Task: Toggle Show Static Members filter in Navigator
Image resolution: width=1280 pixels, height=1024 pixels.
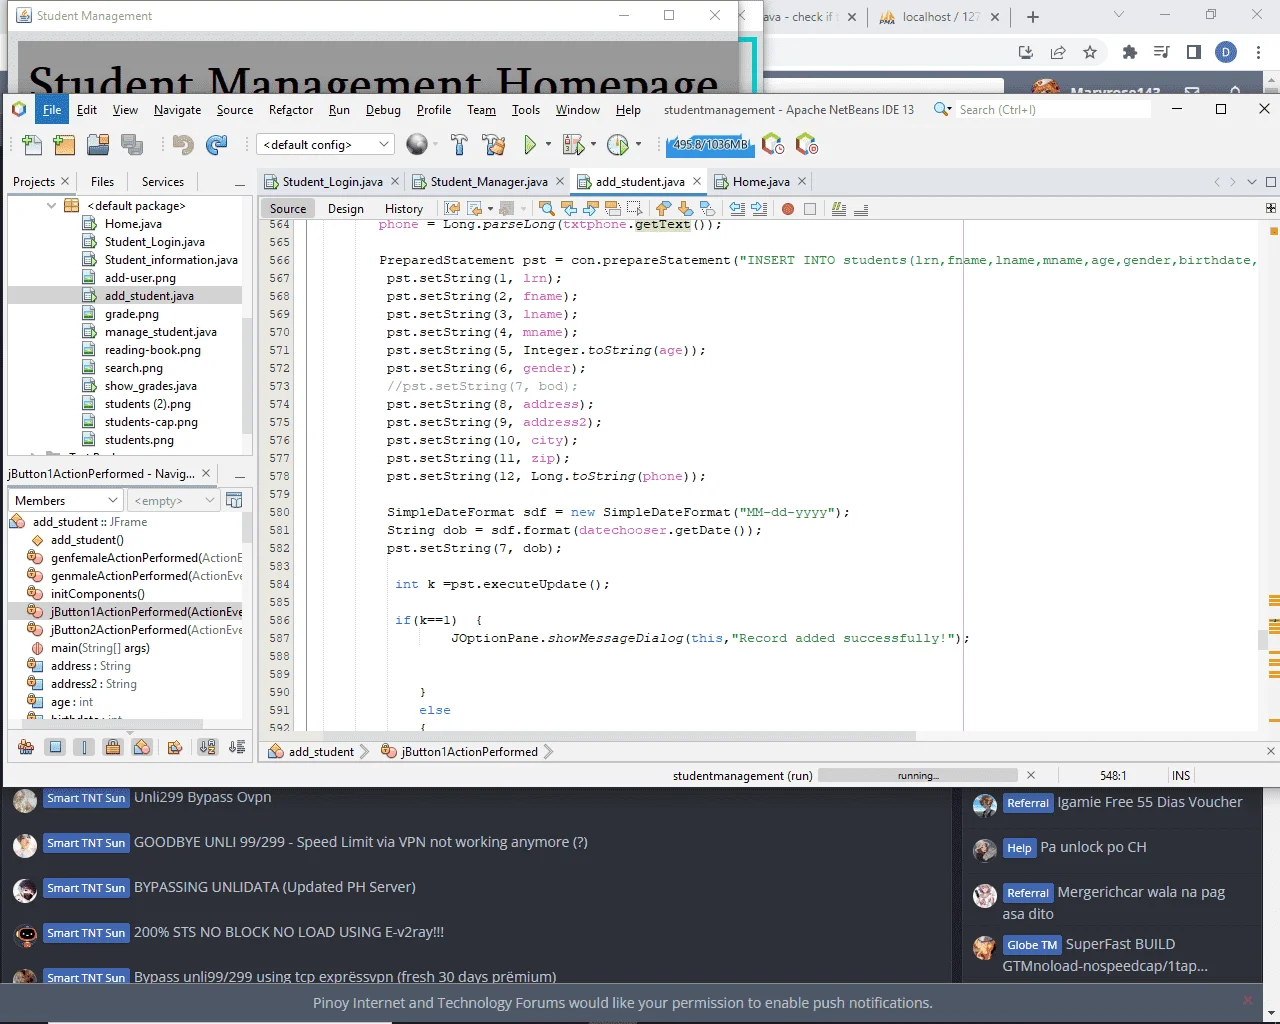Action: (x=84, y=747)
